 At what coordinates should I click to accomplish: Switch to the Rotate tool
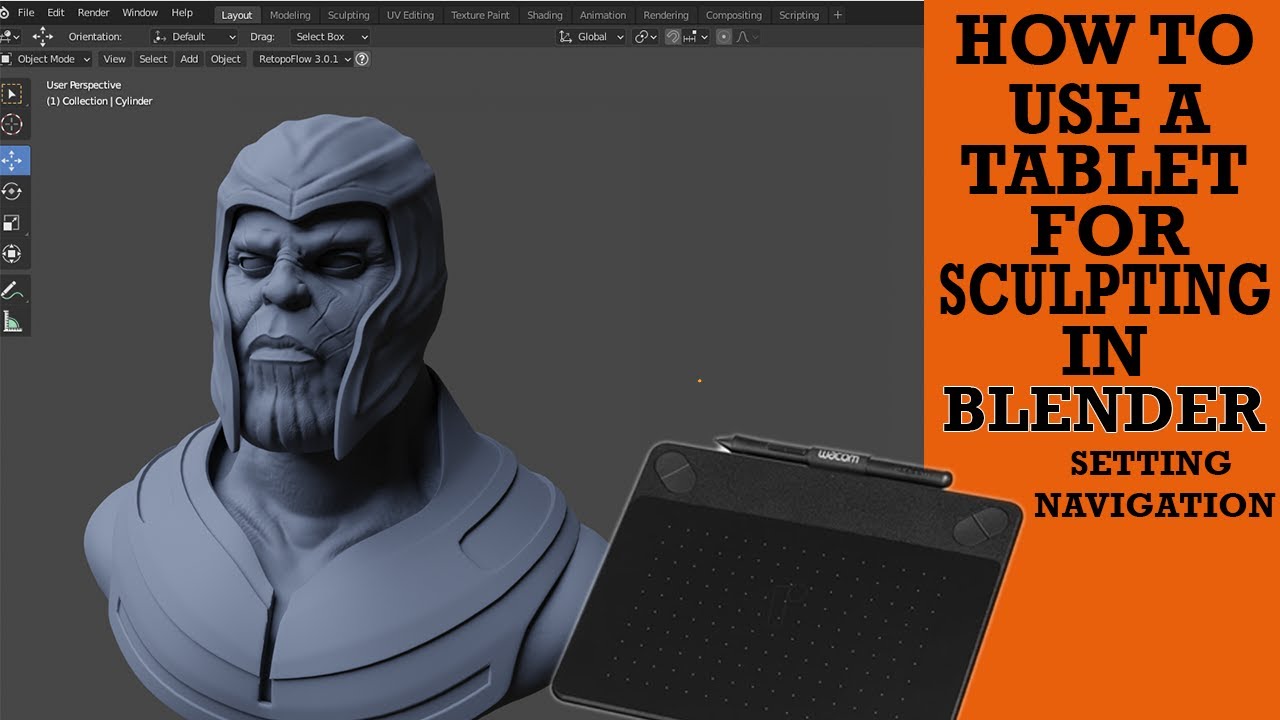coord(13,189)
